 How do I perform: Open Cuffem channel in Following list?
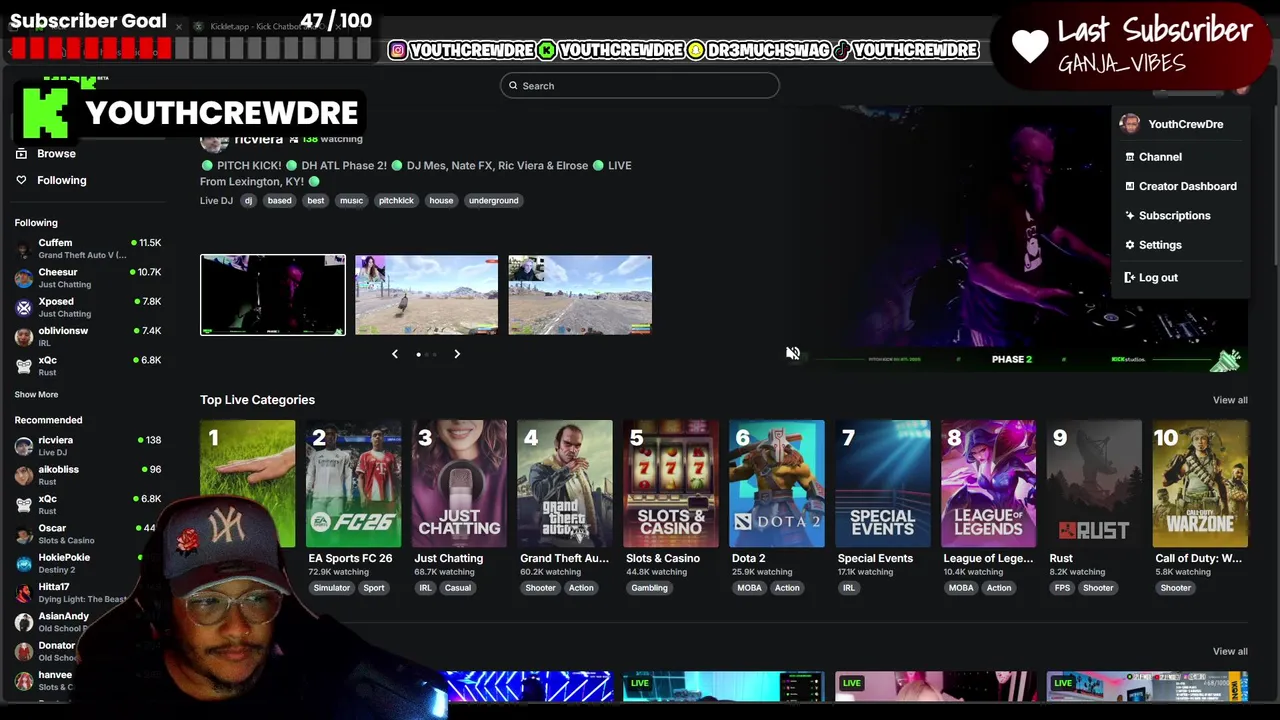coord(88,249)
